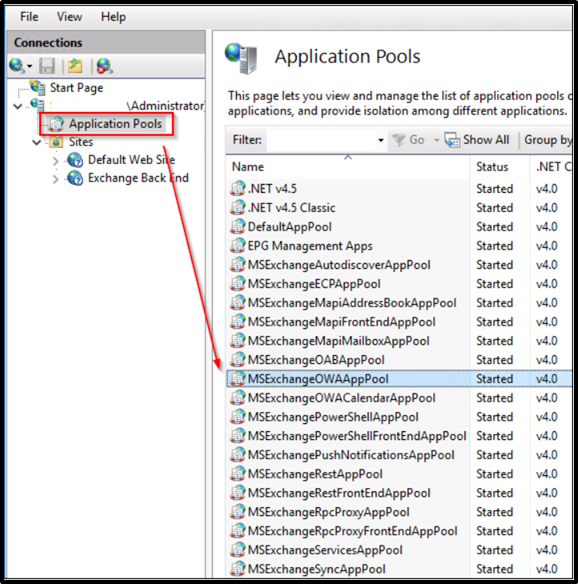Screen dimensions: 578x584
Task: Click the delete connection icon with red X
Action: pyautogui.click(x=105, y=66)
